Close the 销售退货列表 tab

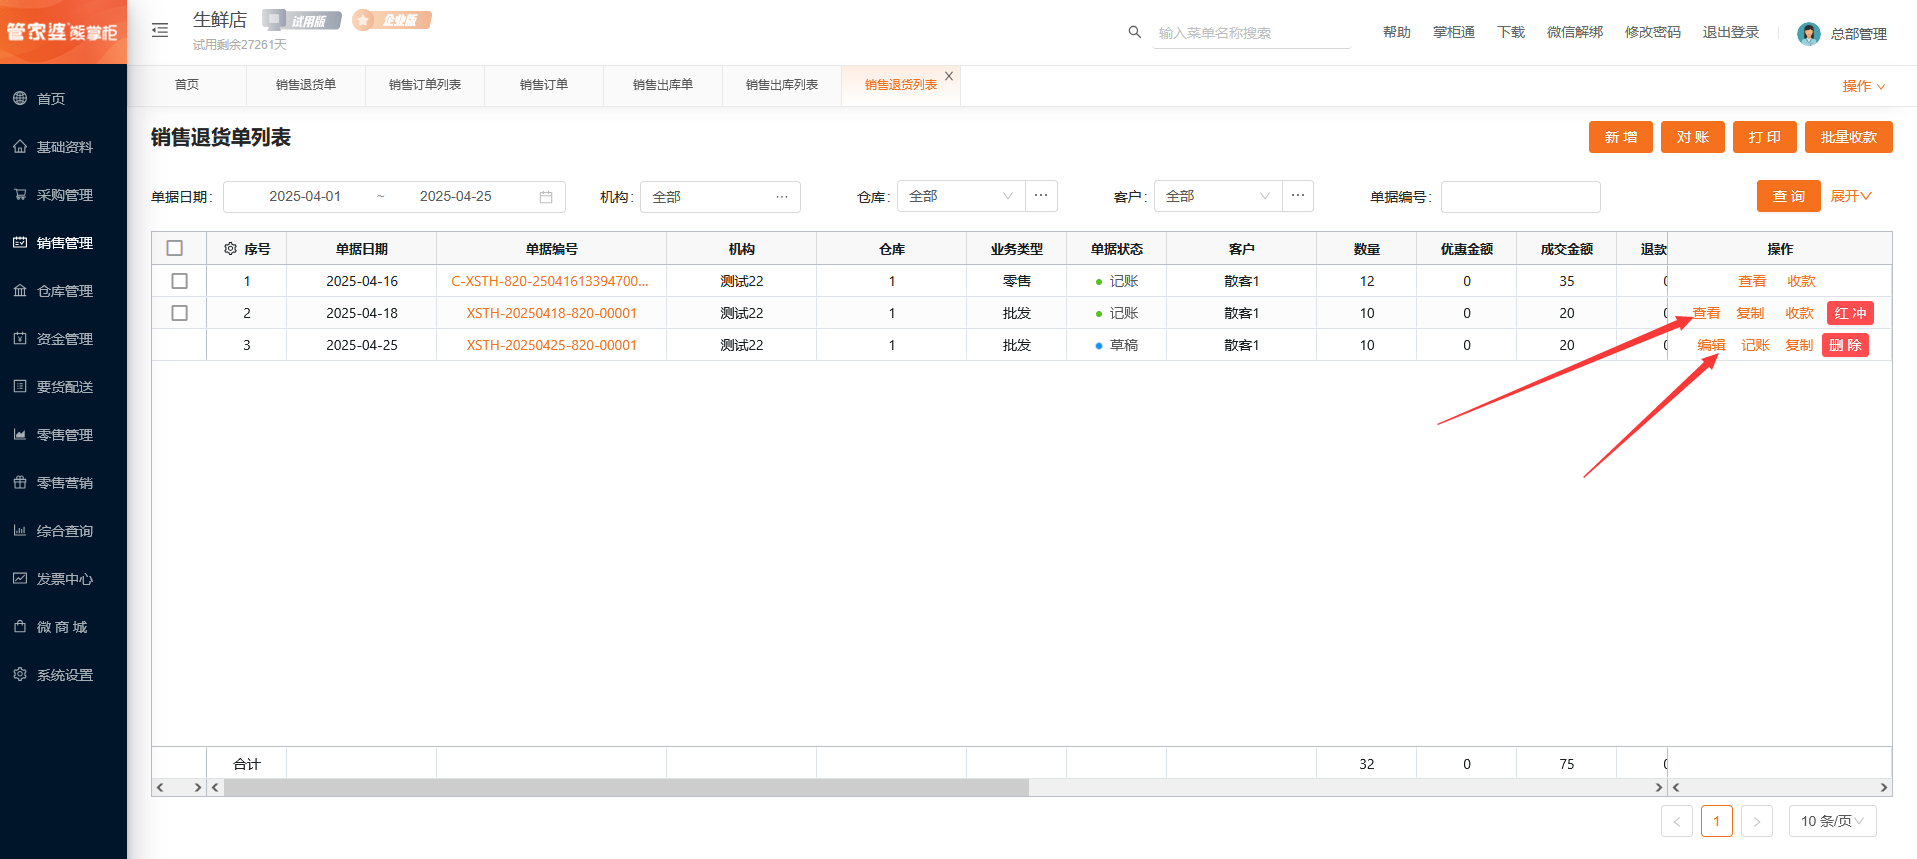pos(949,76)
